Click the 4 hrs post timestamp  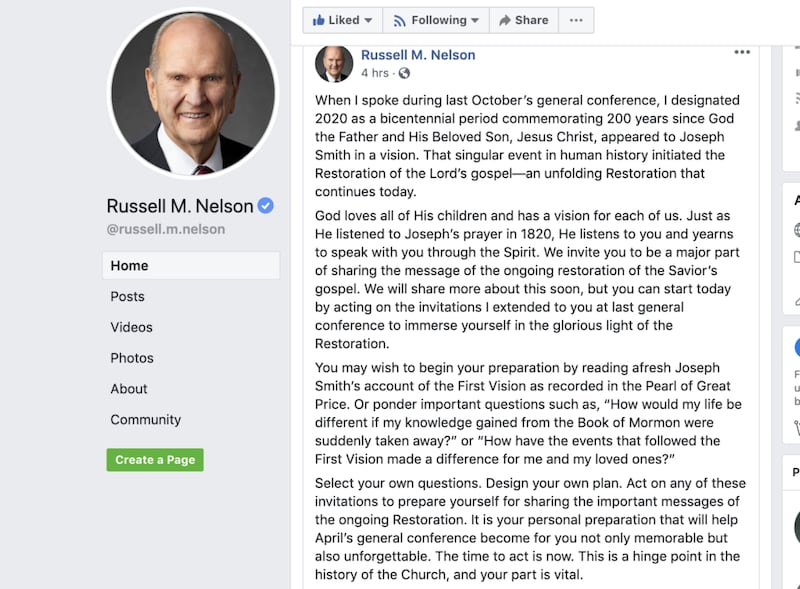pyautogui.click(x=375, y=73)
